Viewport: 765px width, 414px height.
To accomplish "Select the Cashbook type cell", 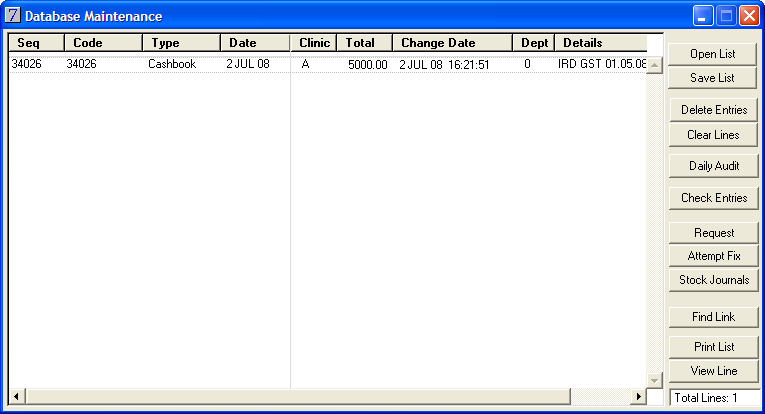I will coord(172,64).
